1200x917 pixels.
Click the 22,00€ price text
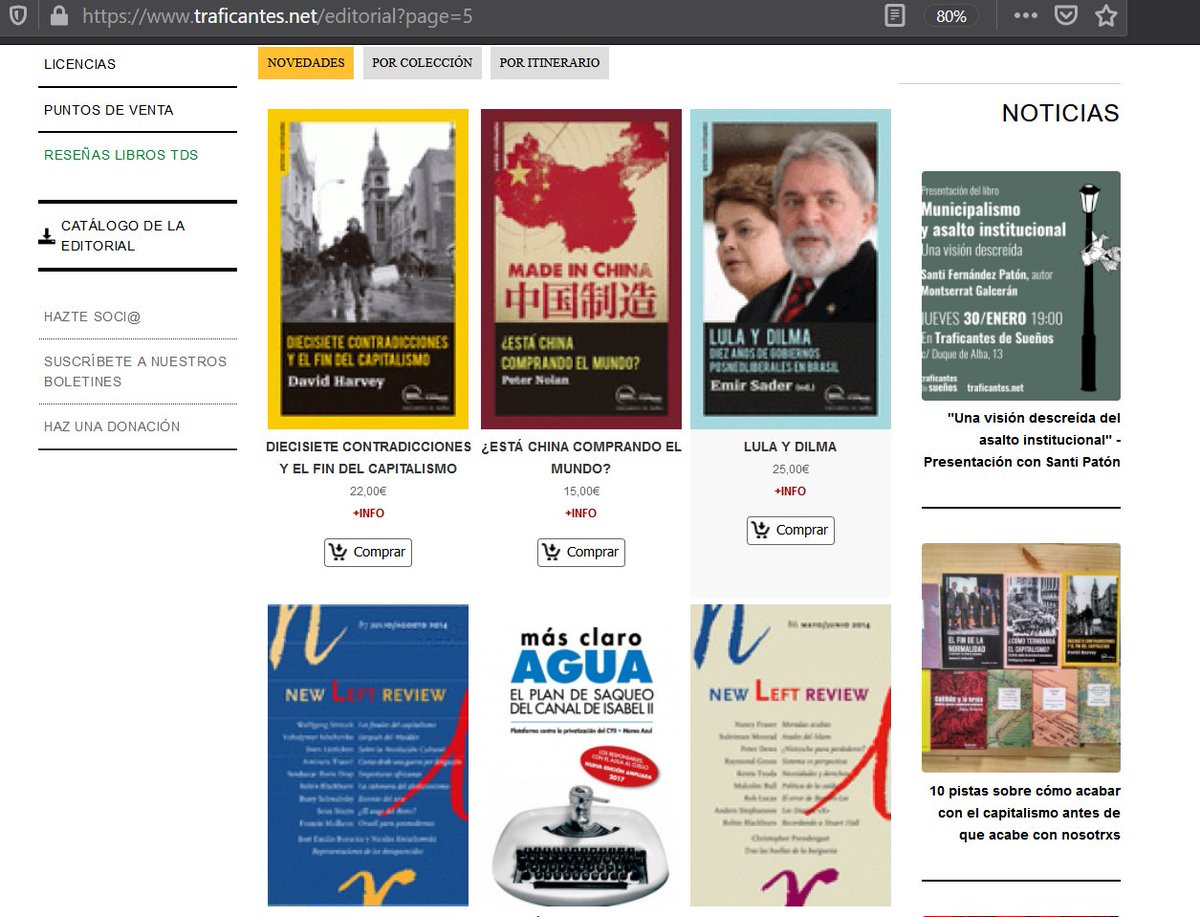pos(368,491)
